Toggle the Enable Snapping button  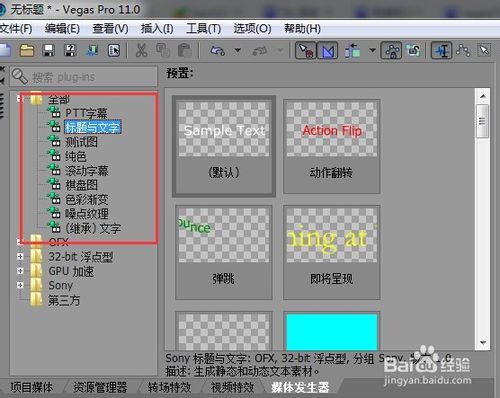(x=305, y=51)
